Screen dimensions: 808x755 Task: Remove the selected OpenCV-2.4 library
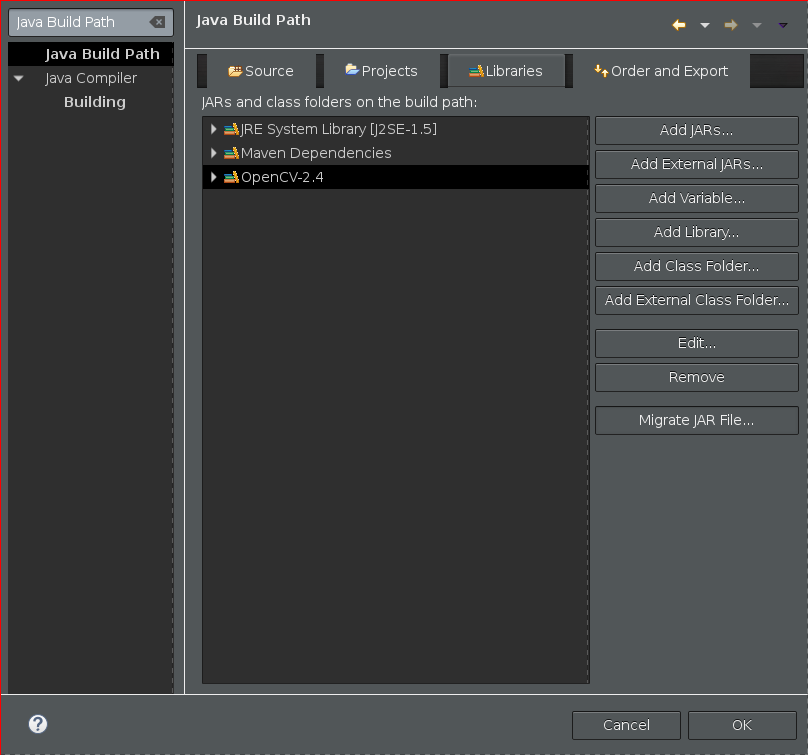pos(696,377)
